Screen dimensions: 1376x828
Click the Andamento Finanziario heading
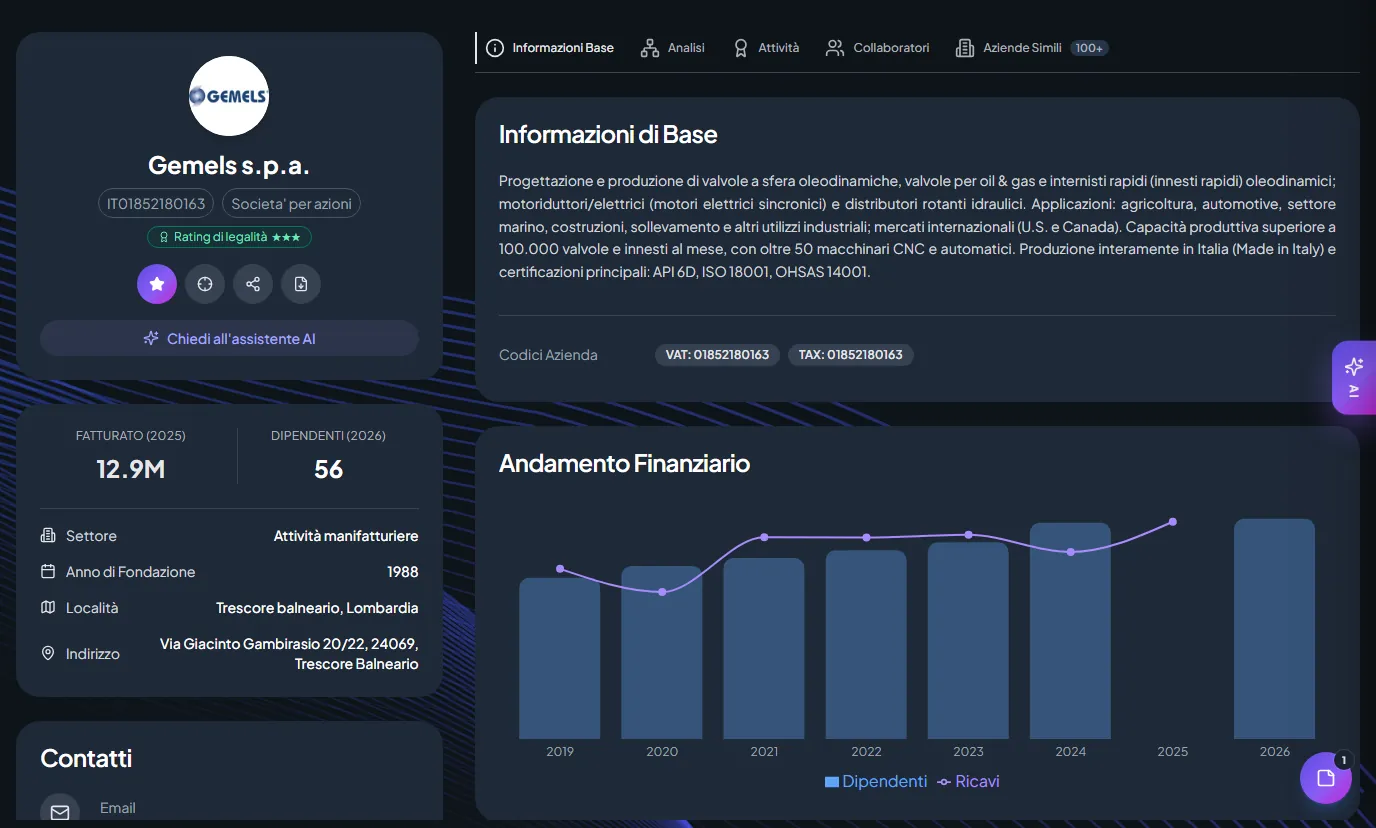point(624,463)
